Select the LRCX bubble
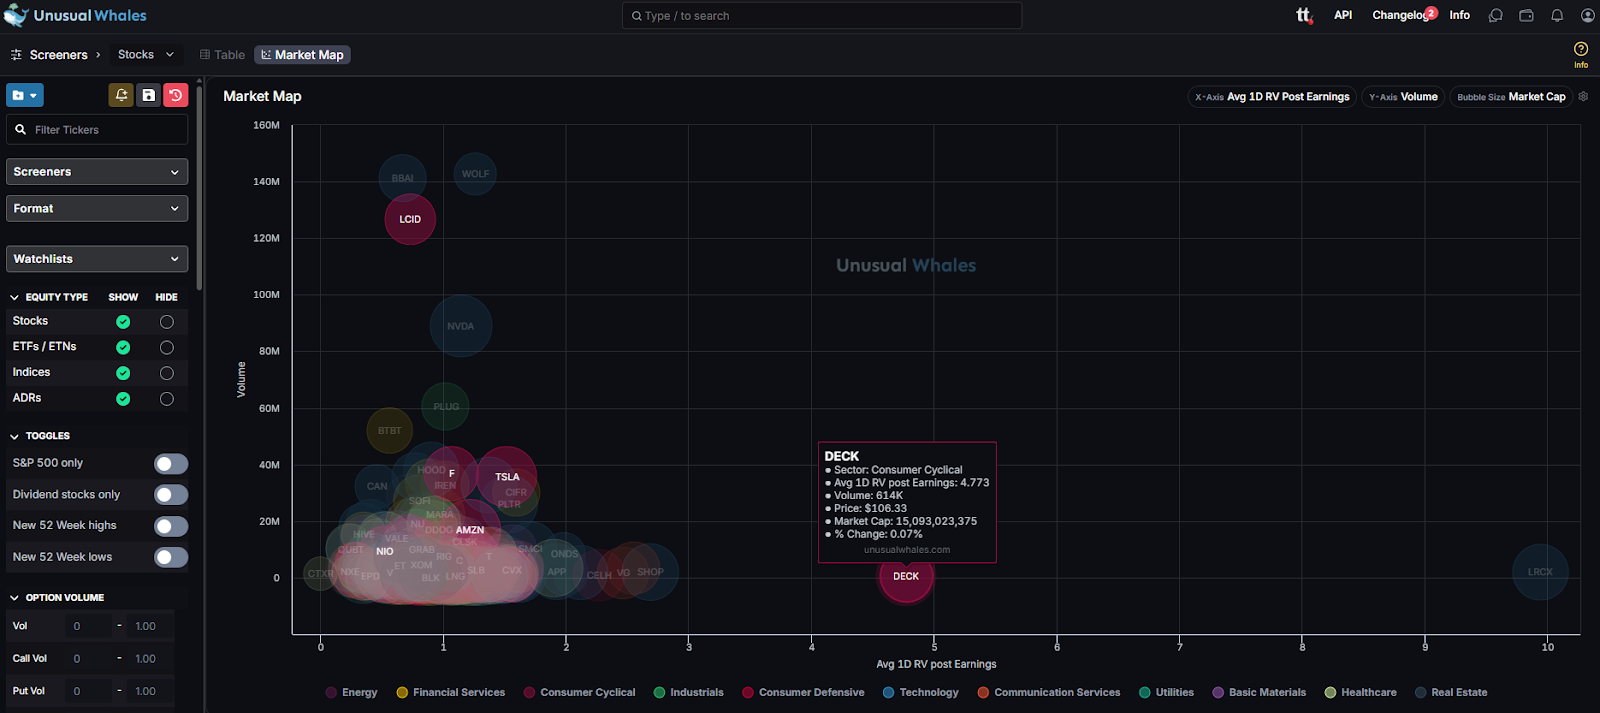 [1540, 572]
